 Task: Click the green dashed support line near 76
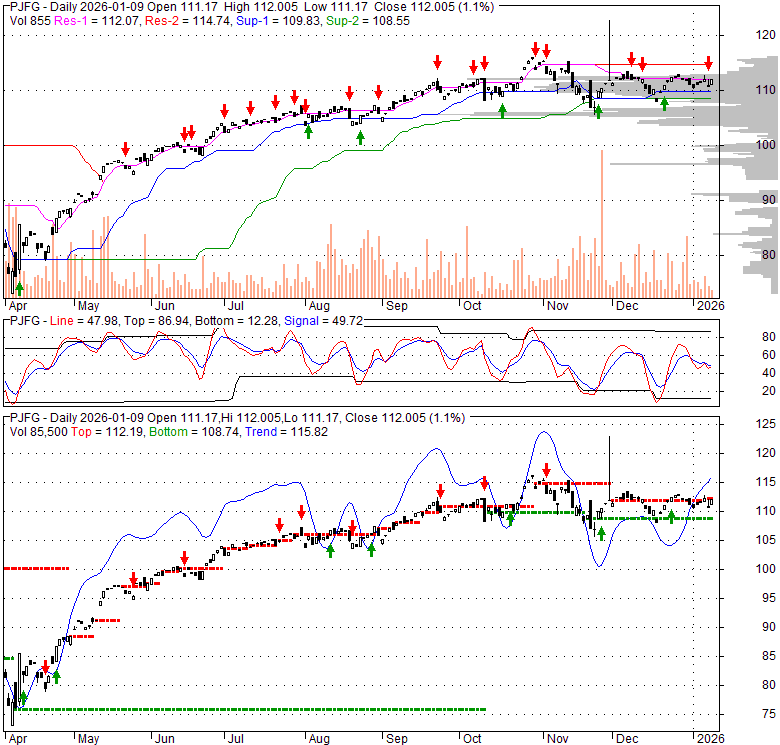point(250,710)
